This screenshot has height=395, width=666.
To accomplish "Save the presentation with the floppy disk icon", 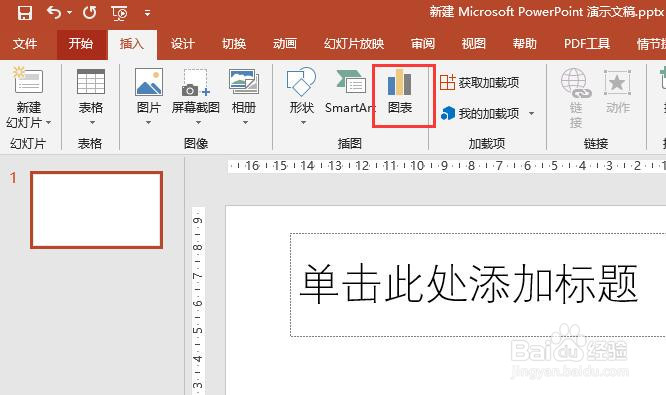I will click(x=25, y=13).
